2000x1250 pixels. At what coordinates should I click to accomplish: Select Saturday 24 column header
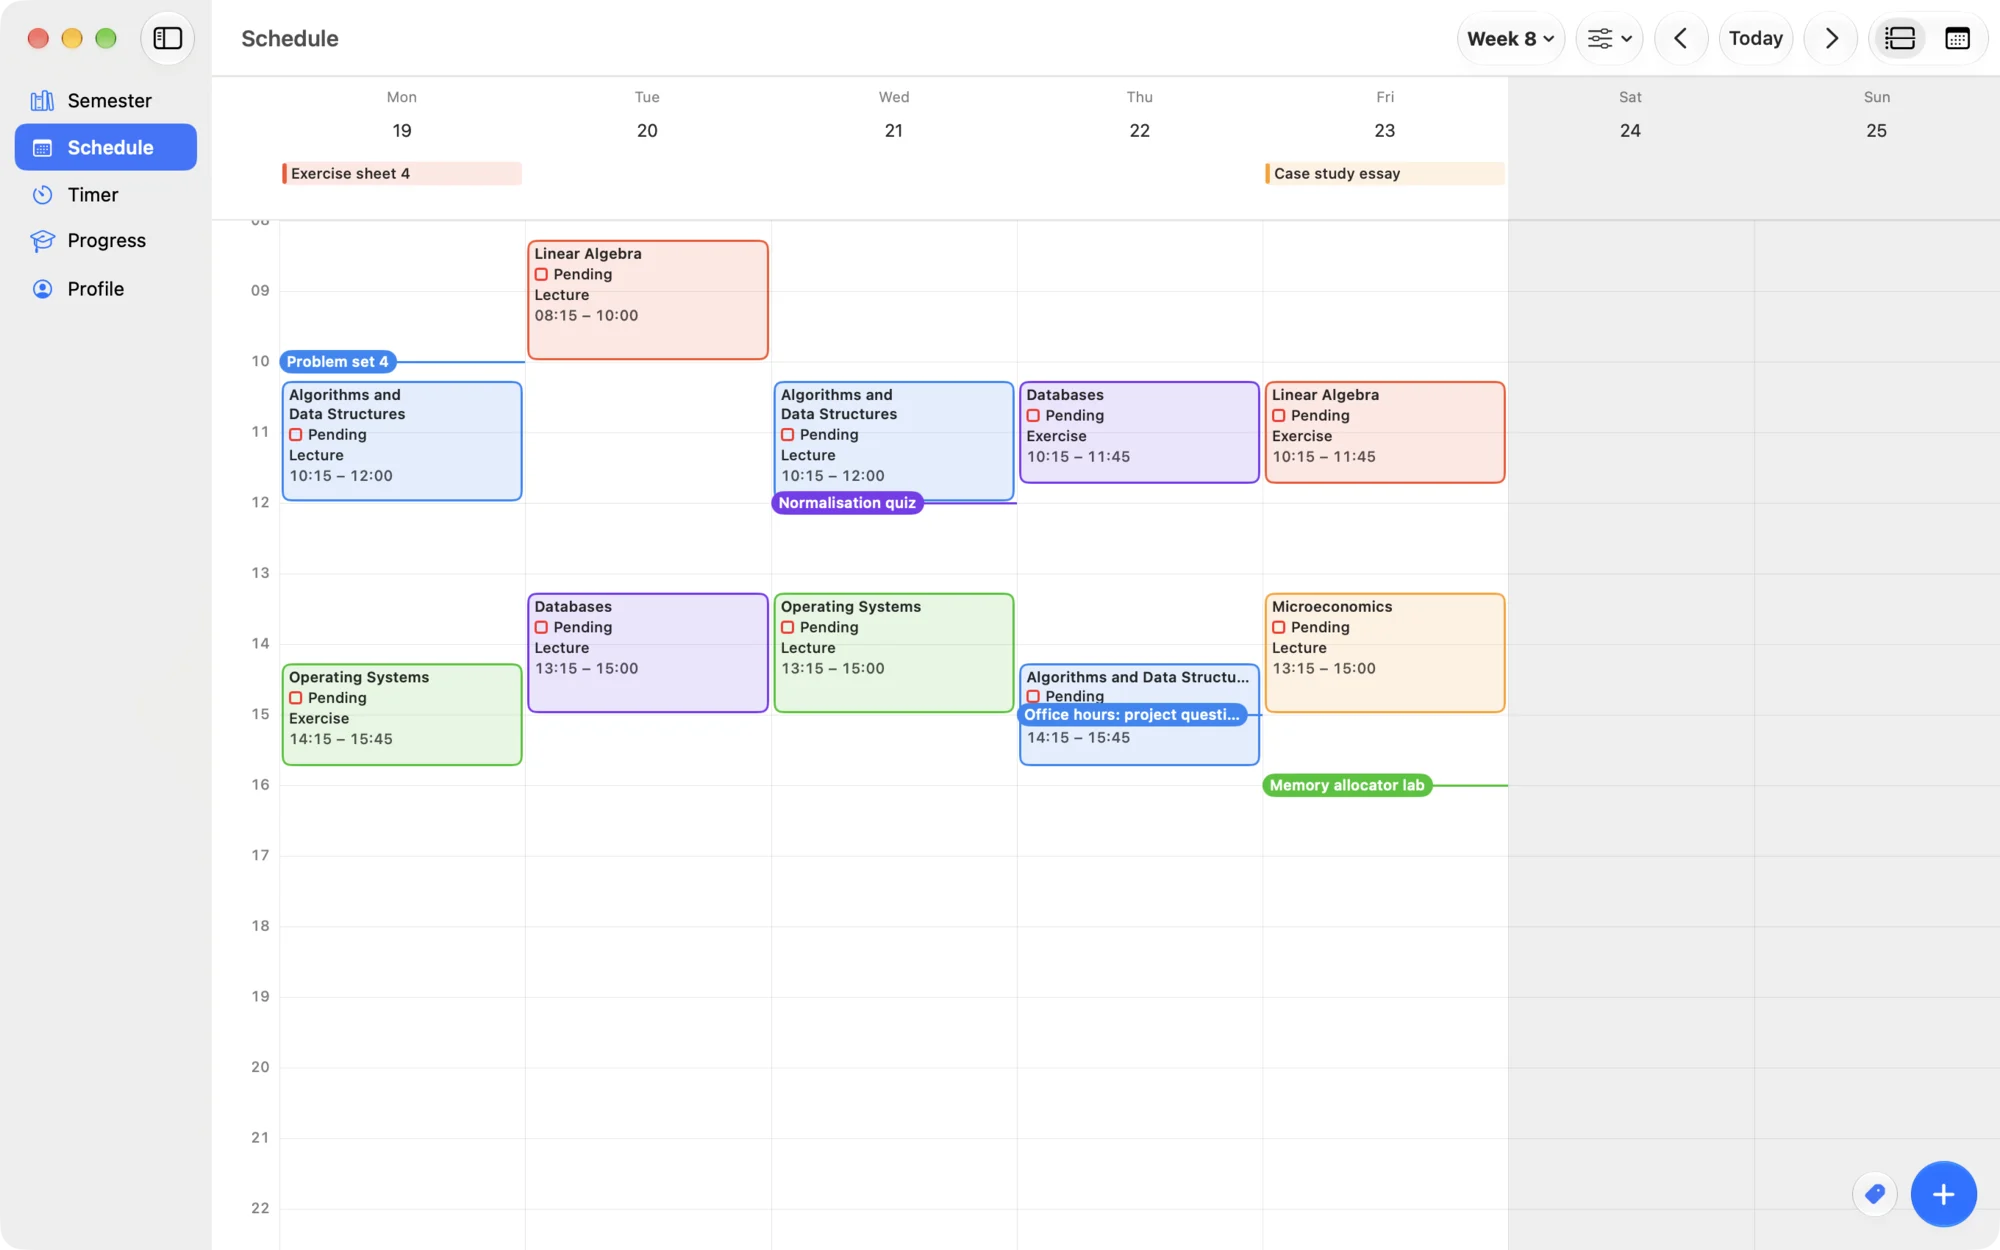1630,115
